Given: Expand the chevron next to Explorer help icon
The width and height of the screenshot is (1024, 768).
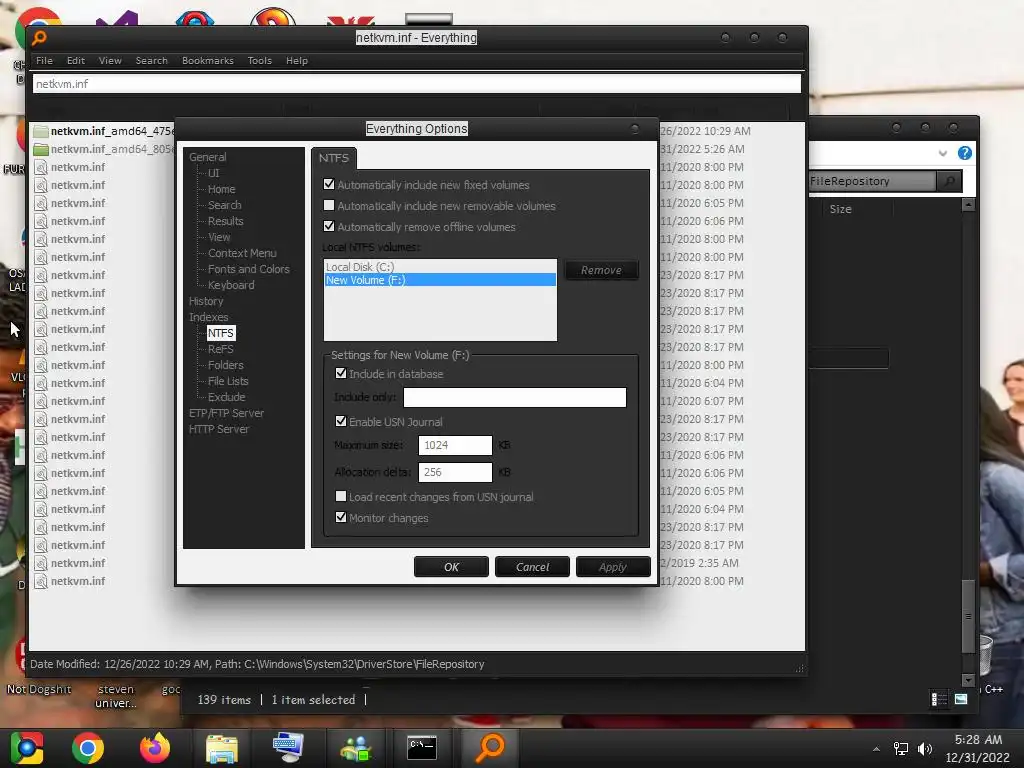Looking at the screenshot, I should 942,153.
